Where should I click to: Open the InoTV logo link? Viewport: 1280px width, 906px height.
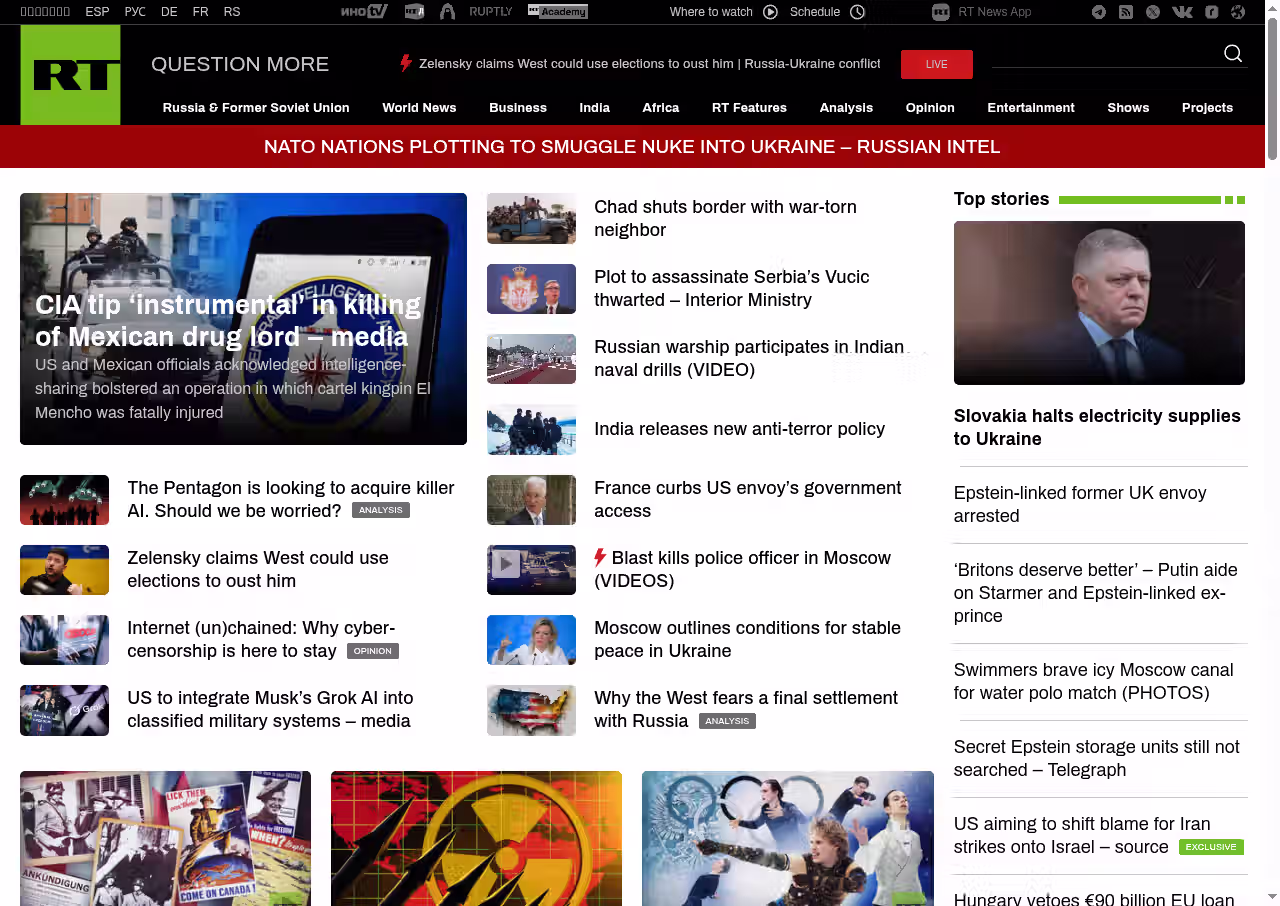tap(364, 12)
